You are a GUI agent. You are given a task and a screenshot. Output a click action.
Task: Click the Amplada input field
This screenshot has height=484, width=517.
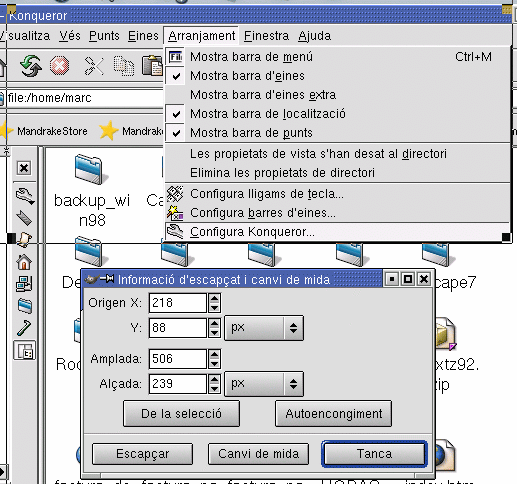coord(178,359)
